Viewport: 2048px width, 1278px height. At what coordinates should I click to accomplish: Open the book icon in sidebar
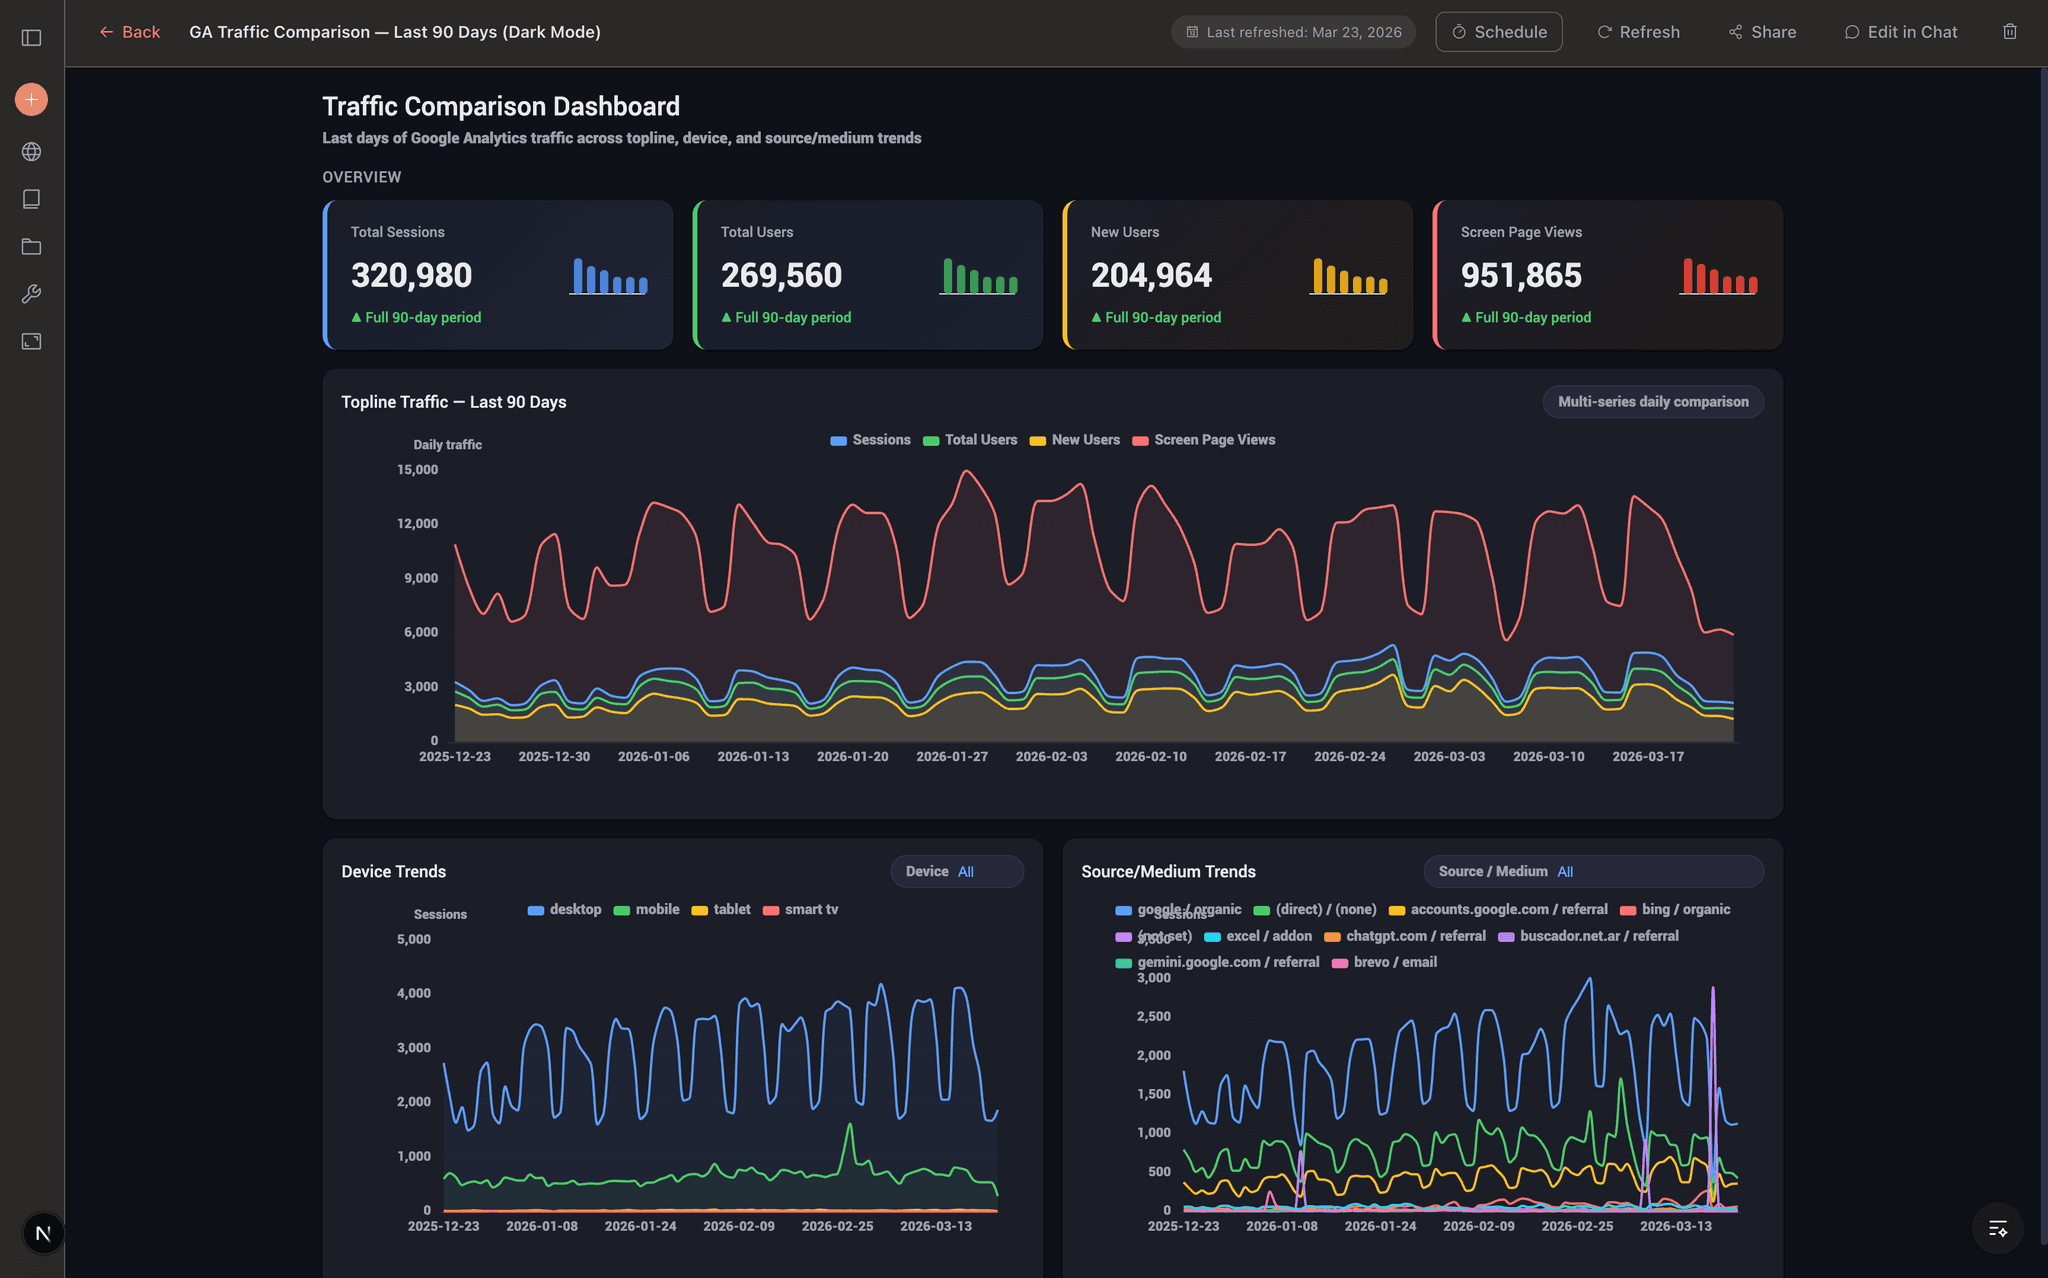point(31,199)
